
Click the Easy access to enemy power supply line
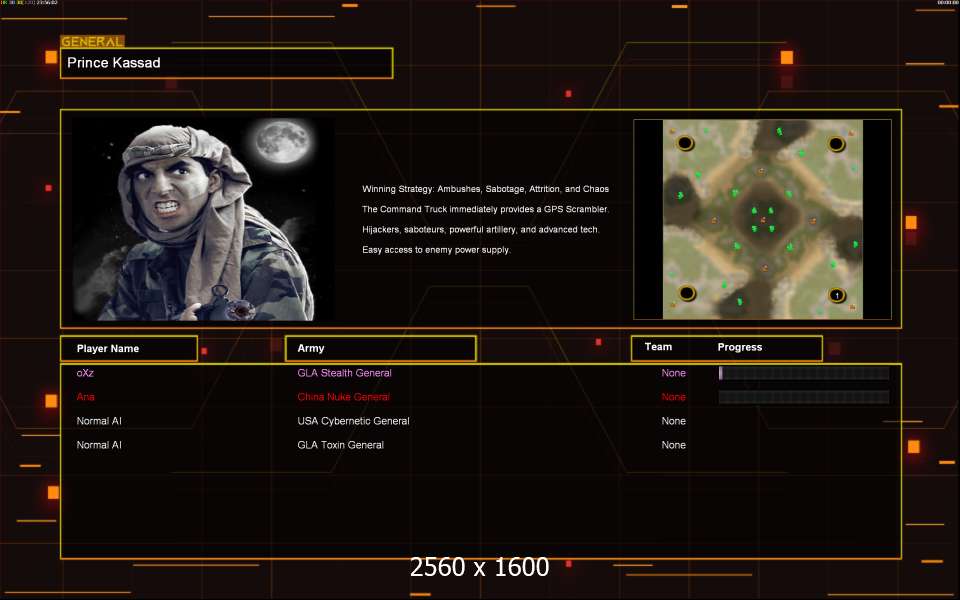tap(437, 250)
